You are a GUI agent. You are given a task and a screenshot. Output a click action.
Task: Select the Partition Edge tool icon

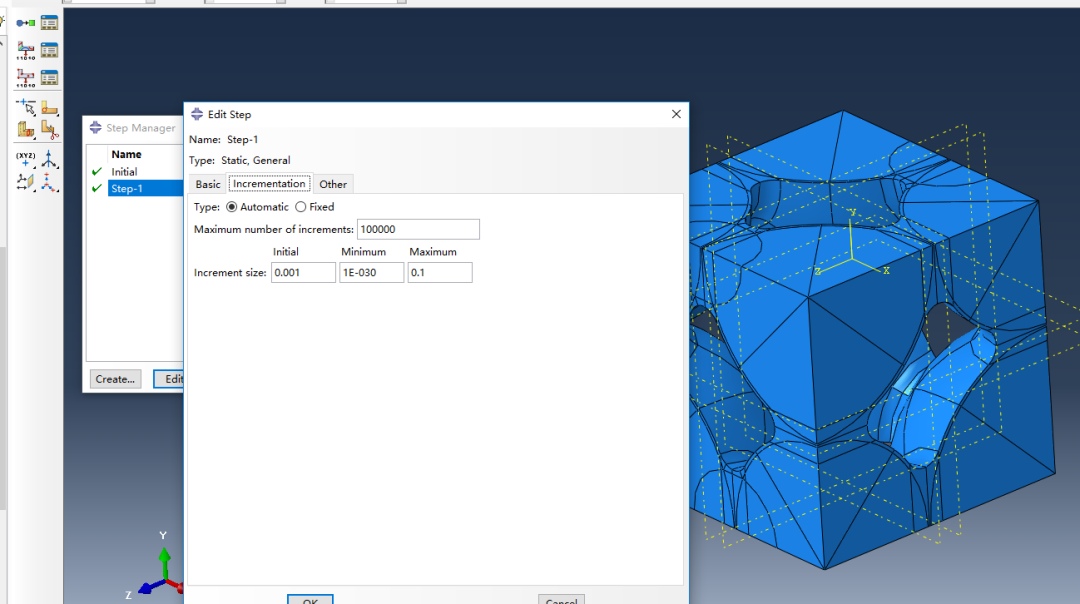click(x=25, y=107)
